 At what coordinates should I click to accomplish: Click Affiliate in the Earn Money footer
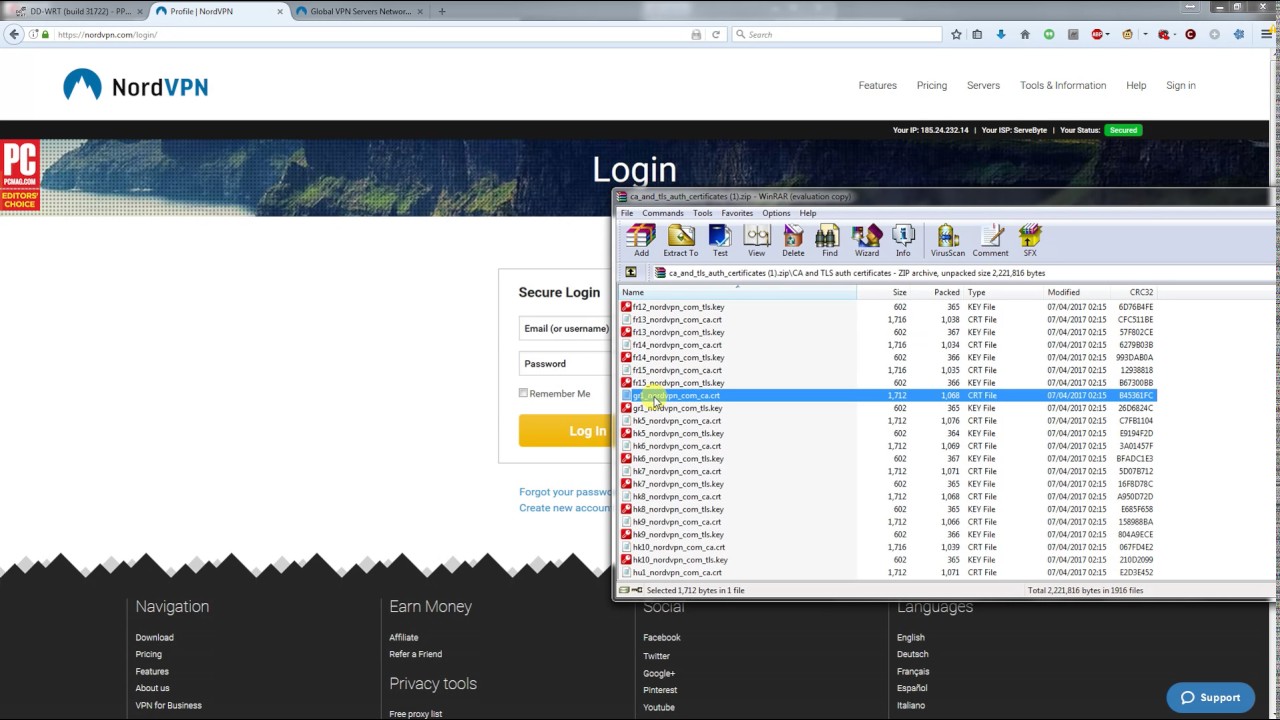point(404,637)
